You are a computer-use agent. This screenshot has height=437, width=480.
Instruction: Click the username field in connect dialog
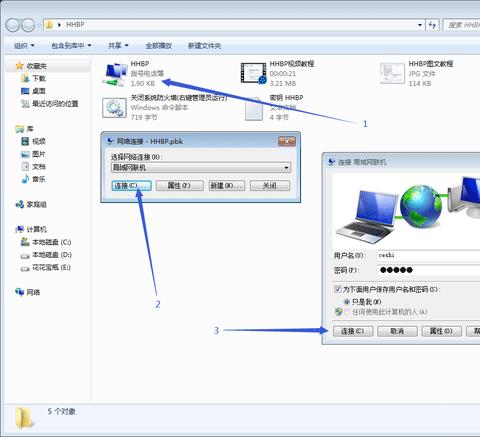[429, 255]
